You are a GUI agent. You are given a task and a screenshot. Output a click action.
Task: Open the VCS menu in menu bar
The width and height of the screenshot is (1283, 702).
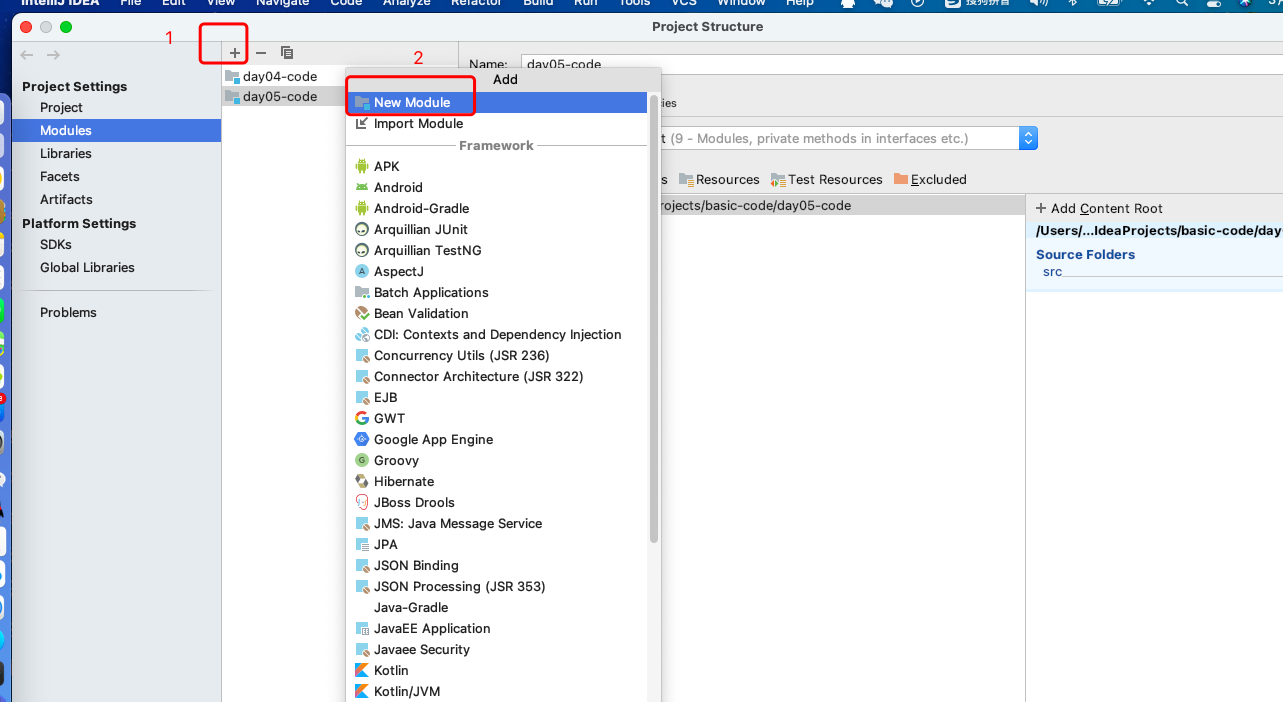tap(684, 3)
